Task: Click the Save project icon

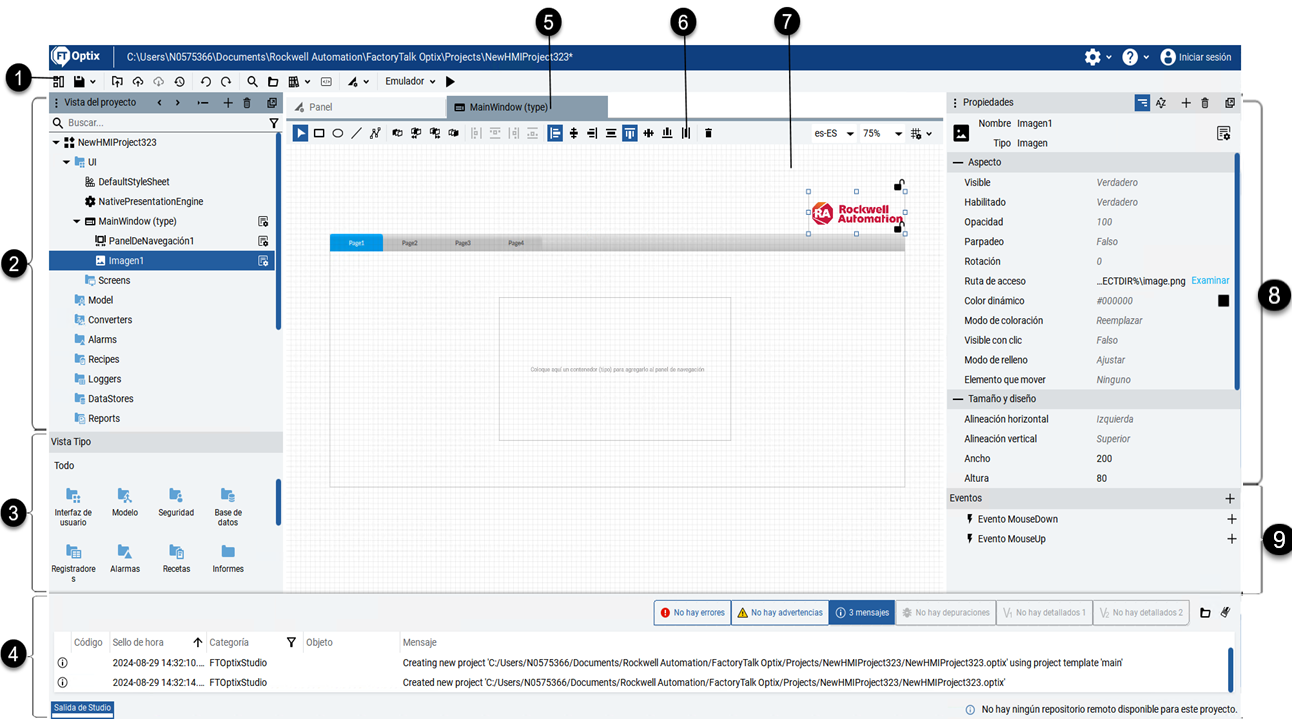Action: [x=78, y=81]
